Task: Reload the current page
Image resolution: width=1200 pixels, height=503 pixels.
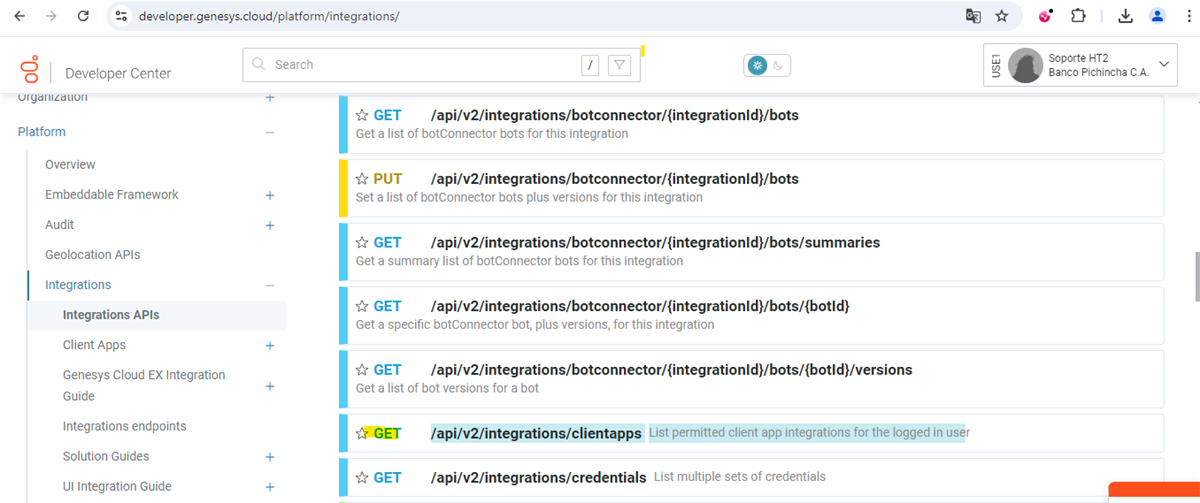Action: coord(83,16)
